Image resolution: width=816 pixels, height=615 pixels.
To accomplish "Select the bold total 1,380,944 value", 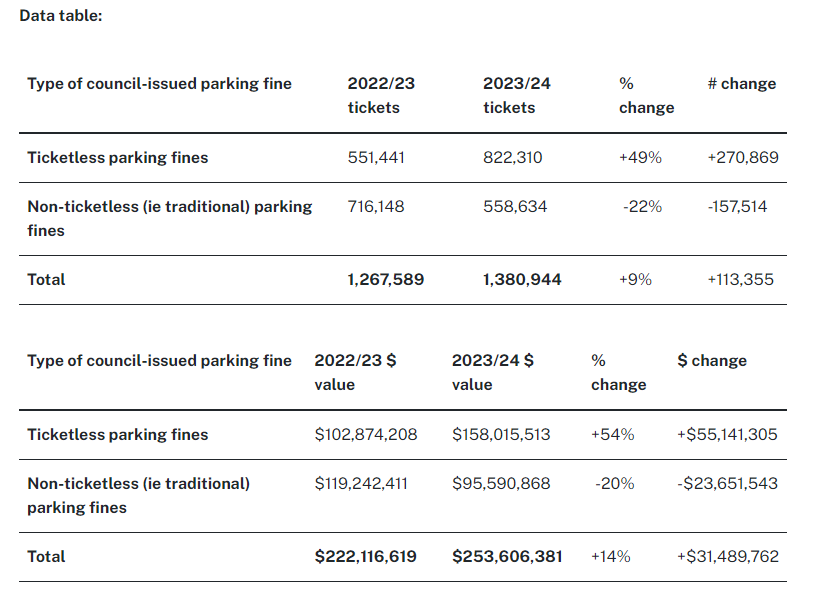I will (522, 280).
